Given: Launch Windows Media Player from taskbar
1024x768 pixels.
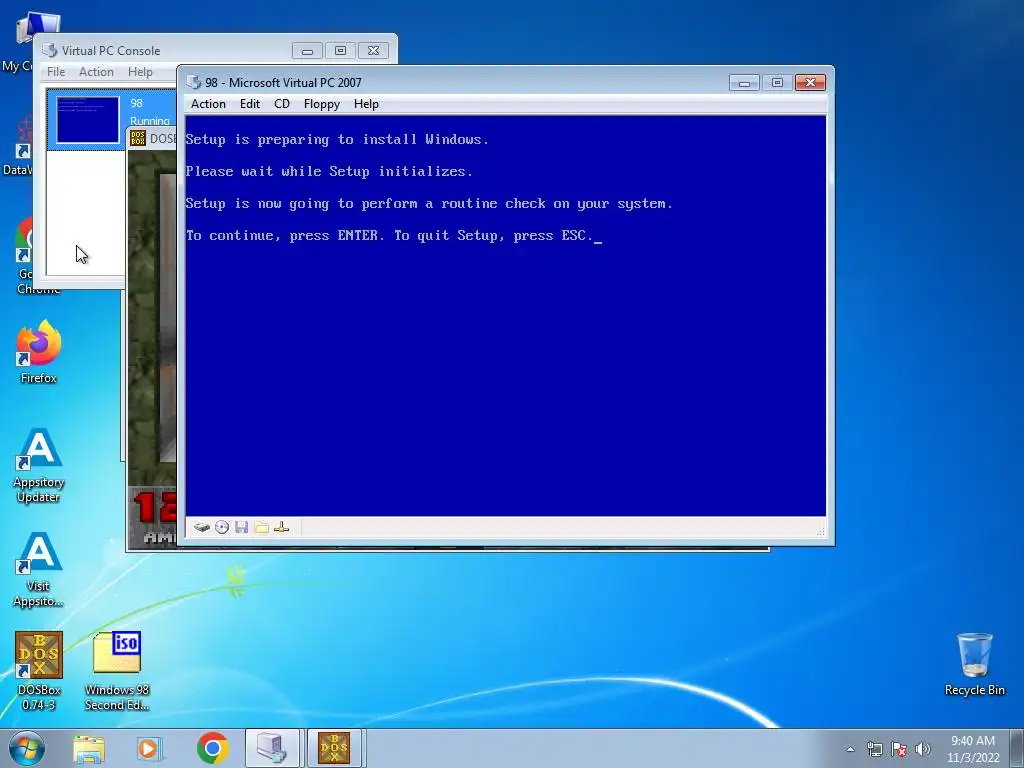Looking at the screenshot, I should point(150,748).
